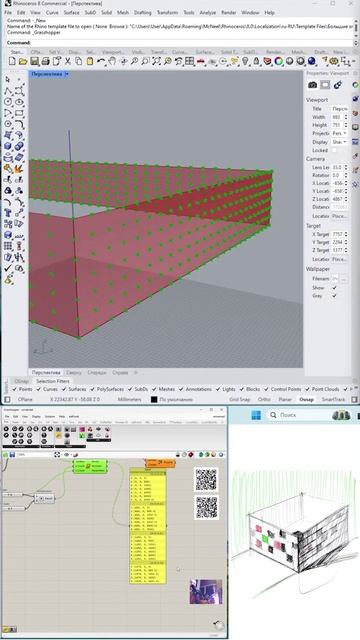The height and width of the screenshot is (640, 360).
Task: Open the Projection dropdown in Viewport properties
Action: coord(340,133)
